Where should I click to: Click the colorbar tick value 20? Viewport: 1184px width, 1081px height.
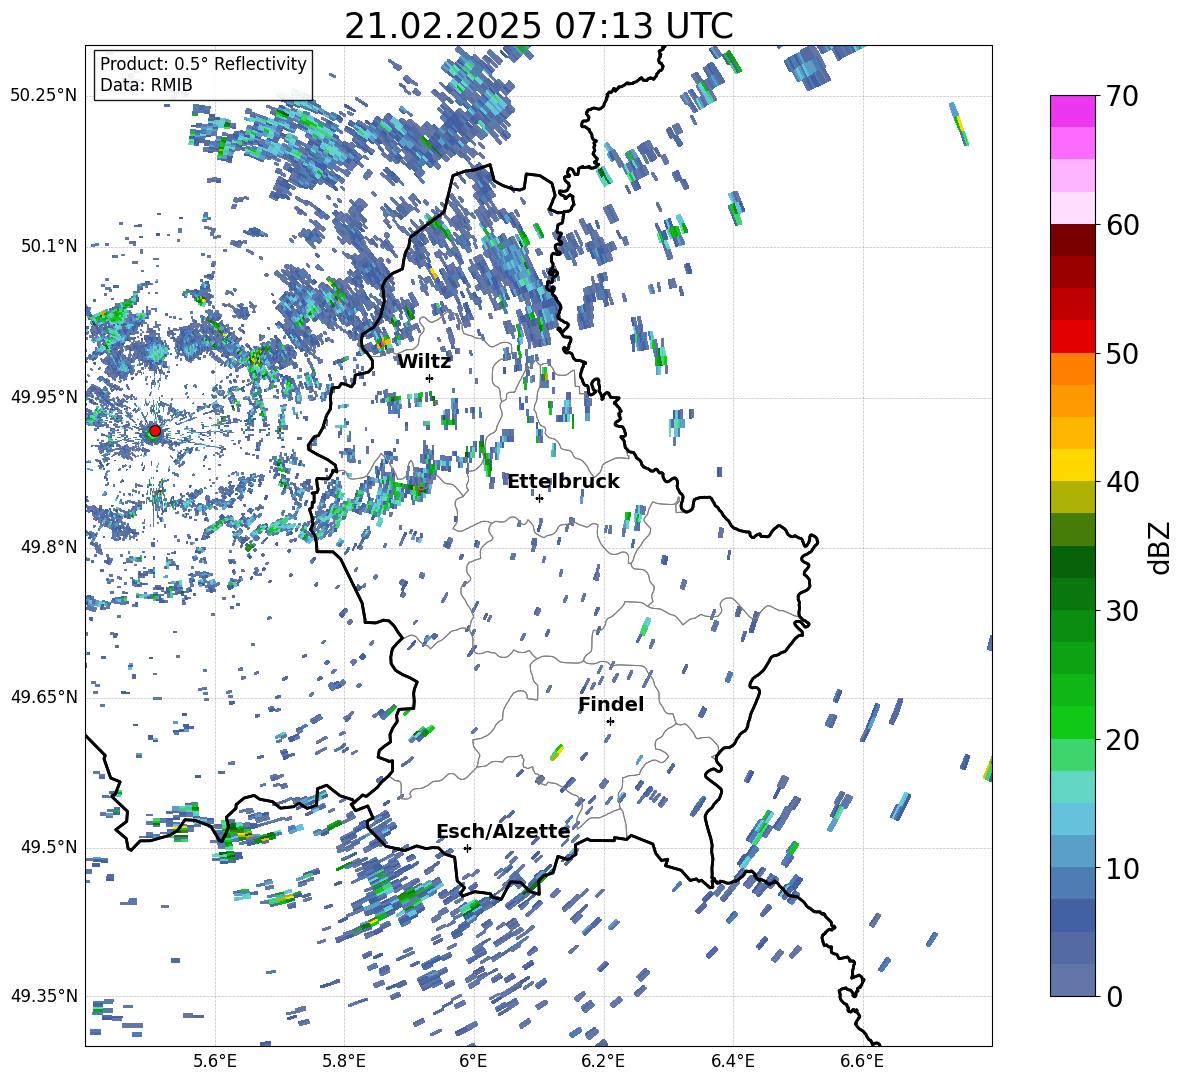click(x=1122, y=739)
